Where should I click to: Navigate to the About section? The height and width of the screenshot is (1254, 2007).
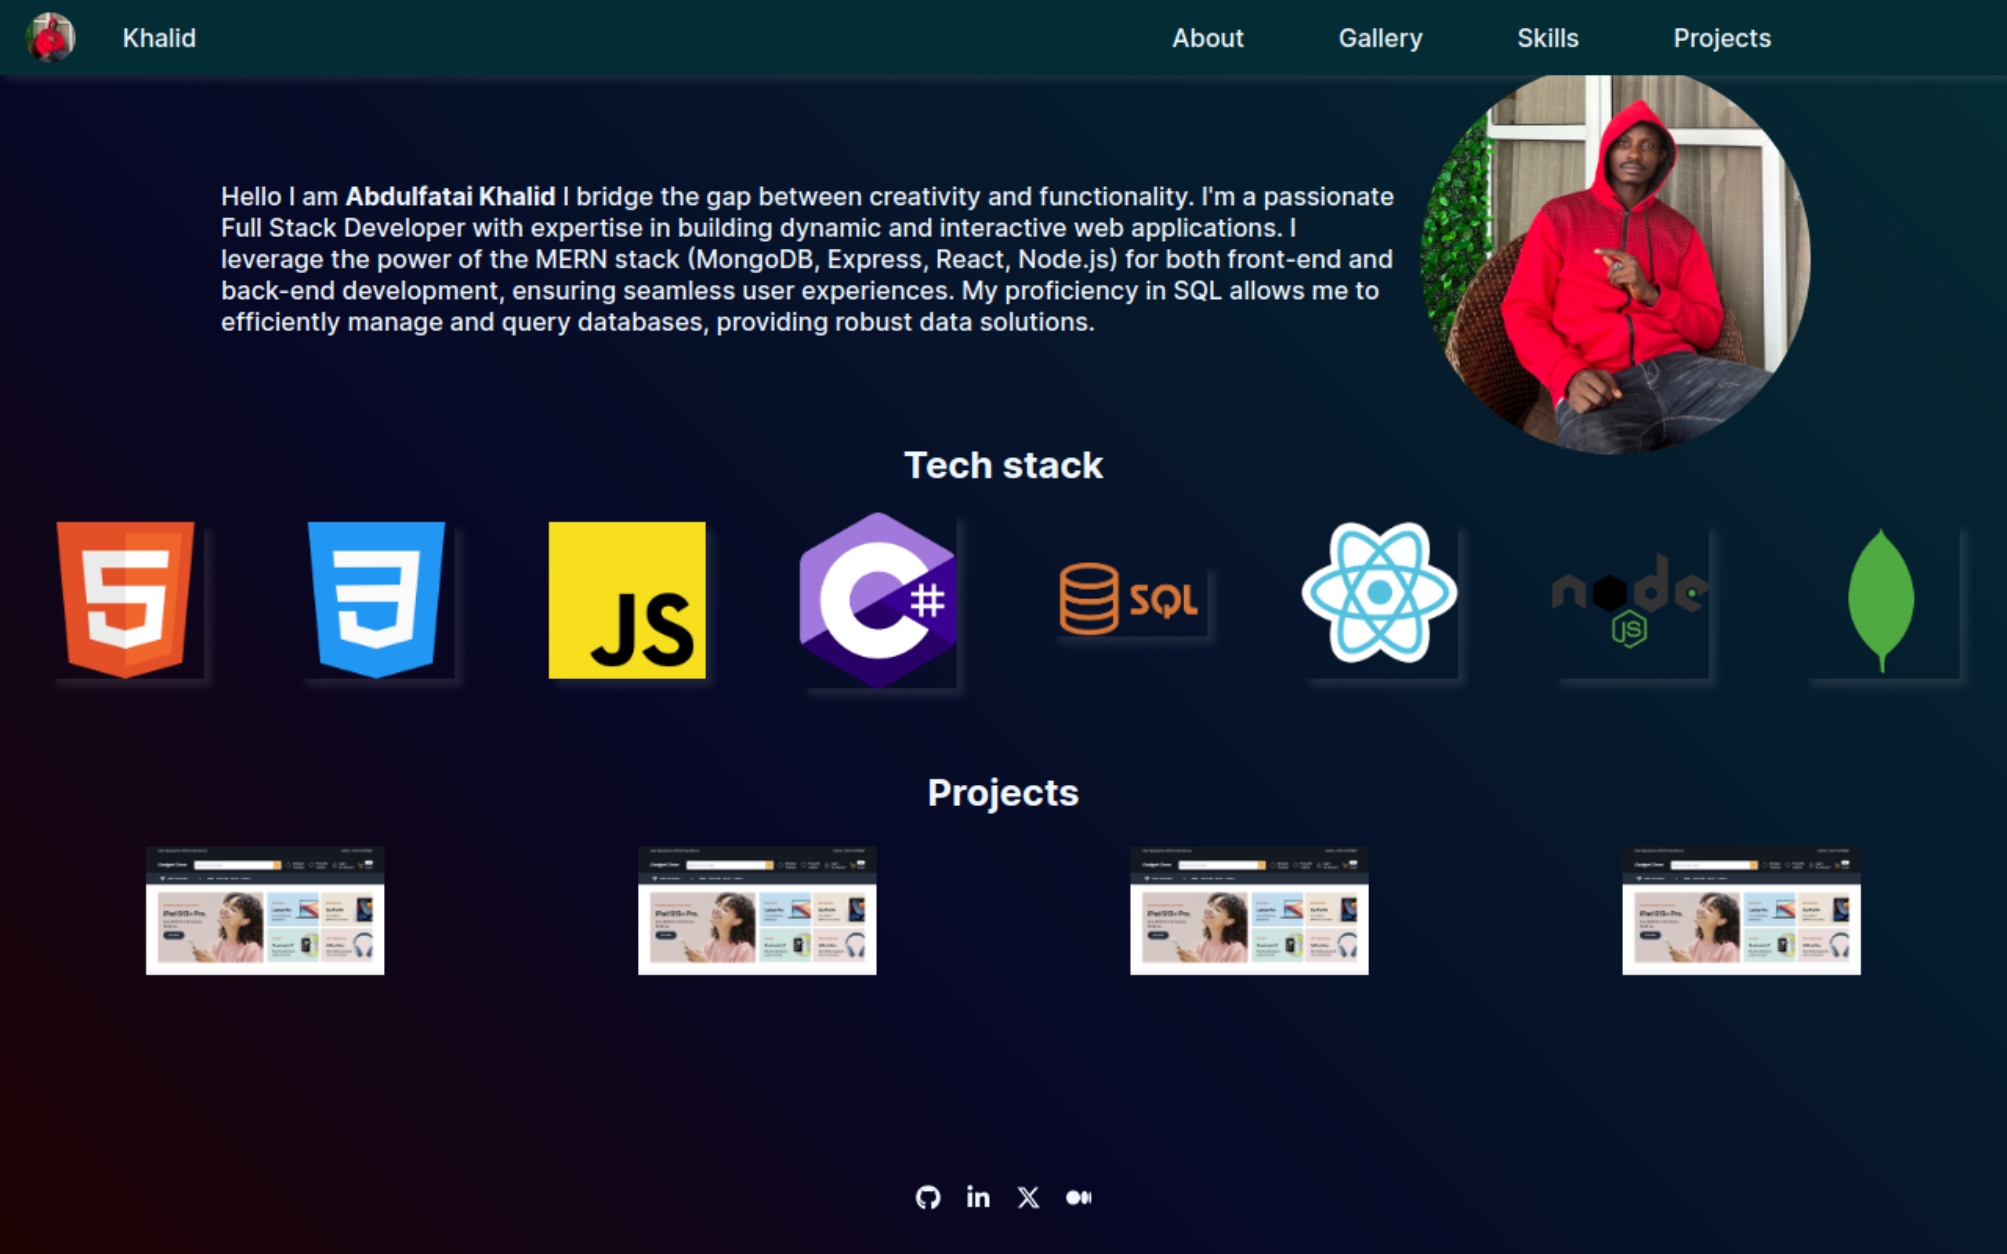1207,38
